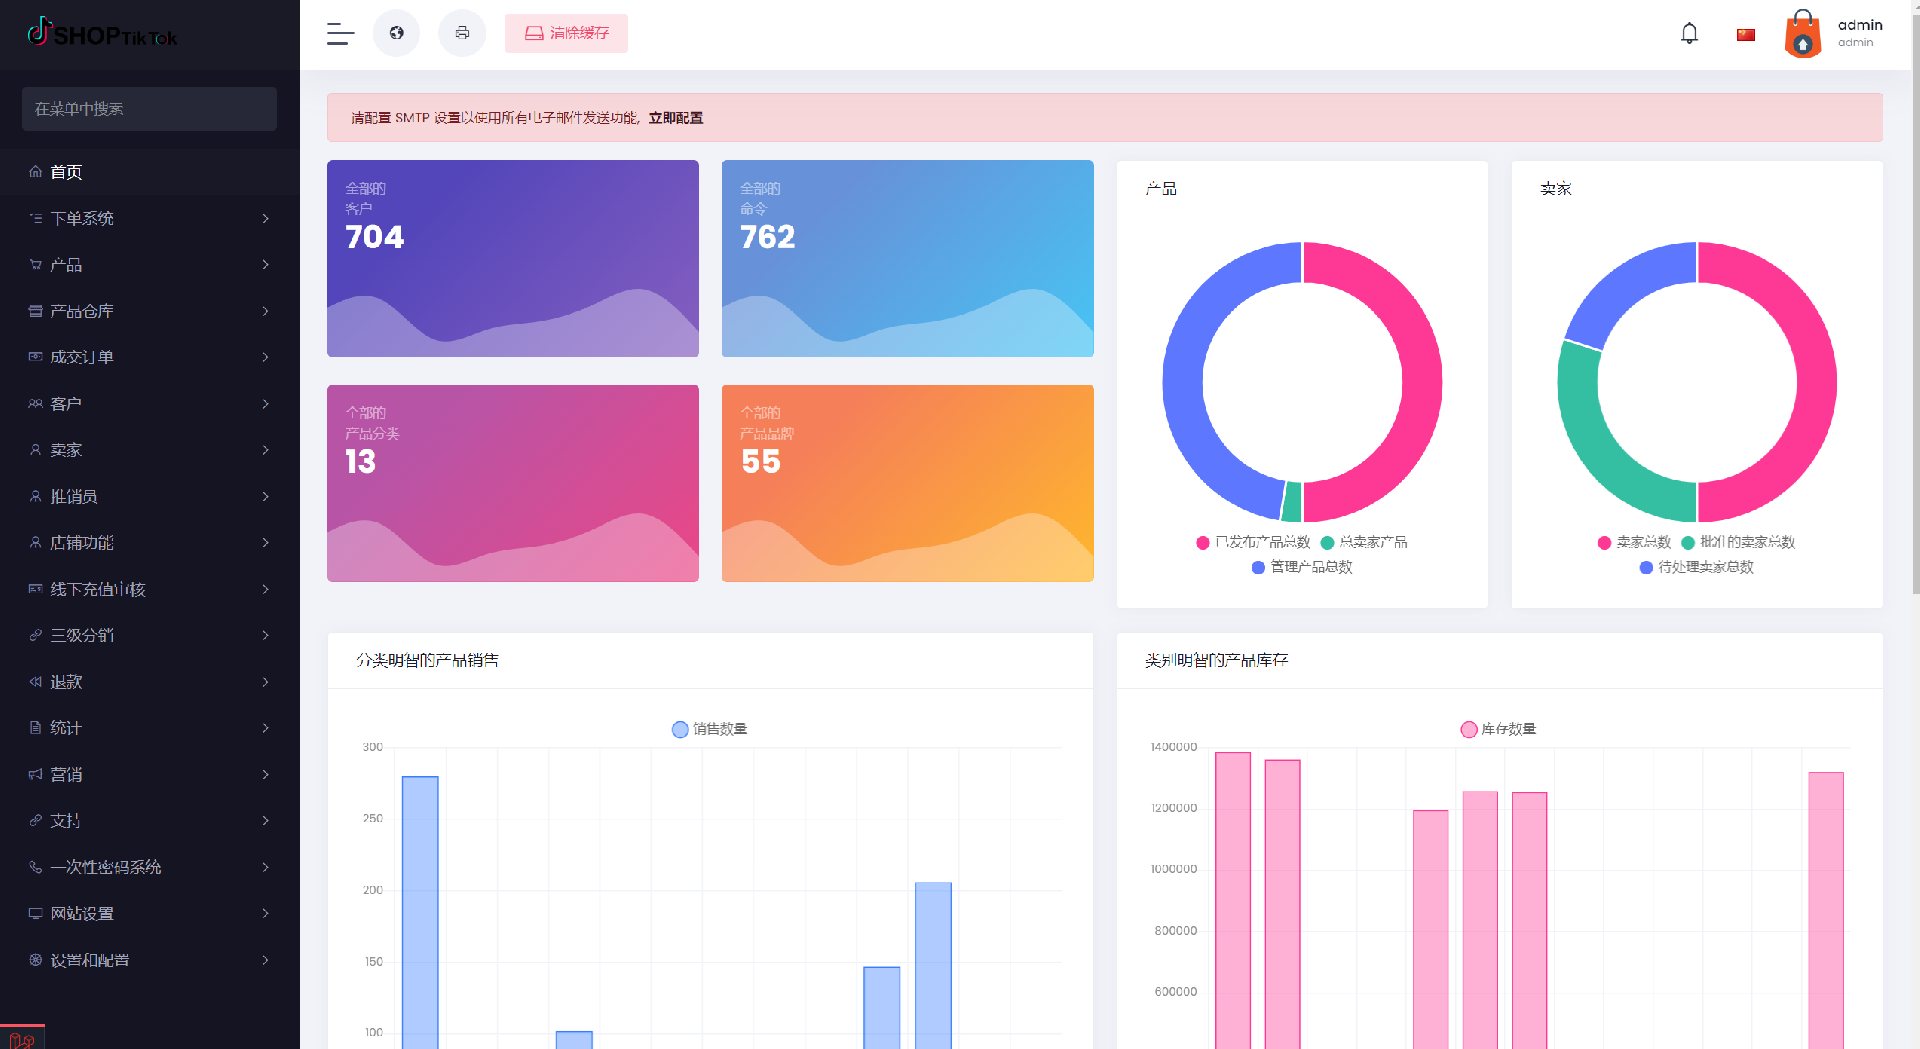Image resolution: width=1920 pixels, height=1049 pixels.
Task: Toggle the sidebar with the hamburger icon
Action: (340, 34)
